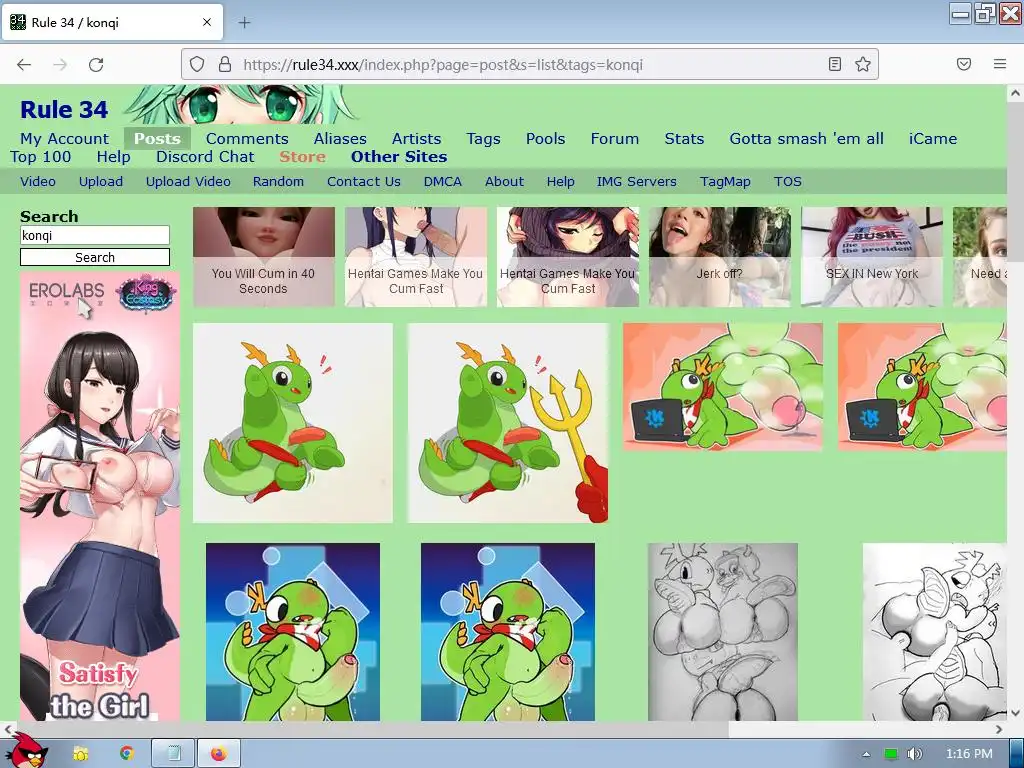Viewport: 1024px width, 768px height.
Task: Click the green tray status icon
Action: pos(891,754)
